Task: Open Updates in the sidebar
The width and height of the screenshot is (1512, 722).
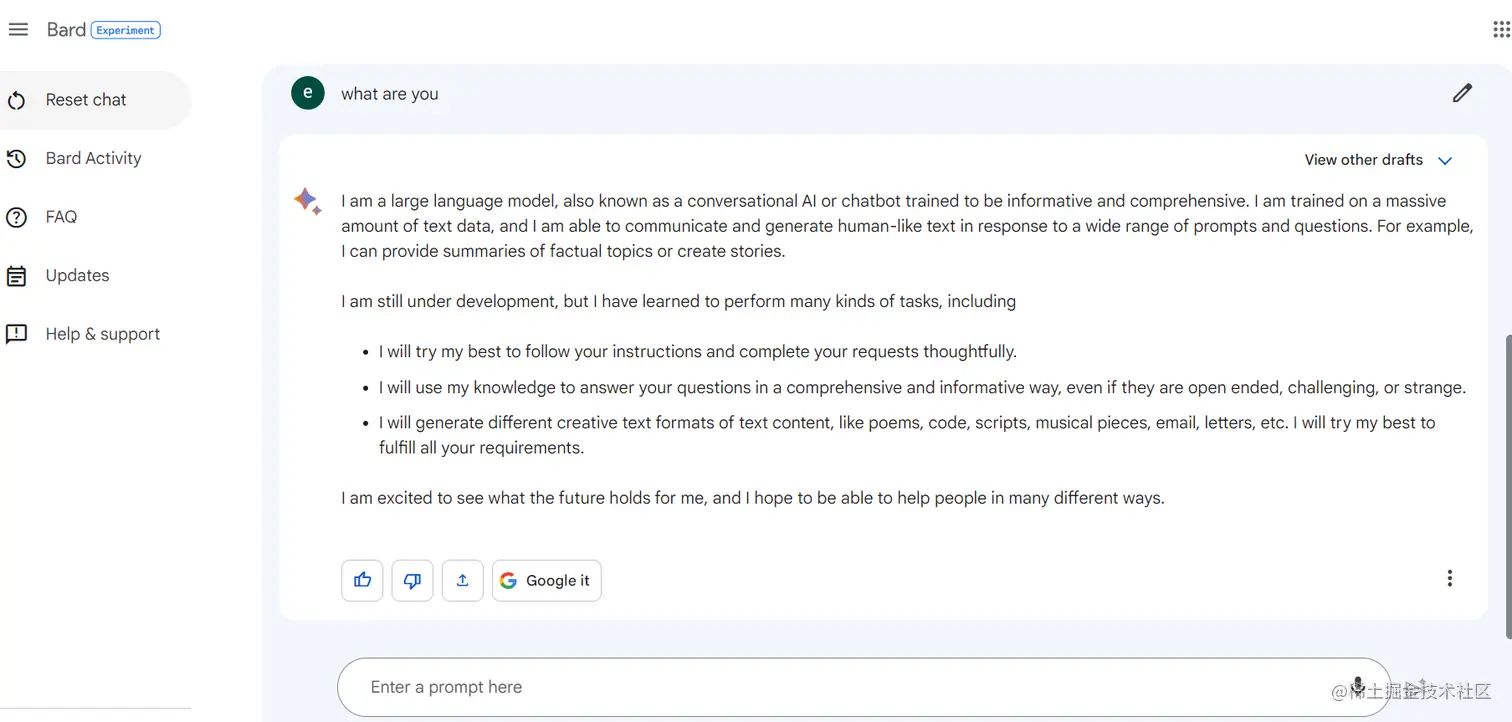Action: (x=77, y=275)
